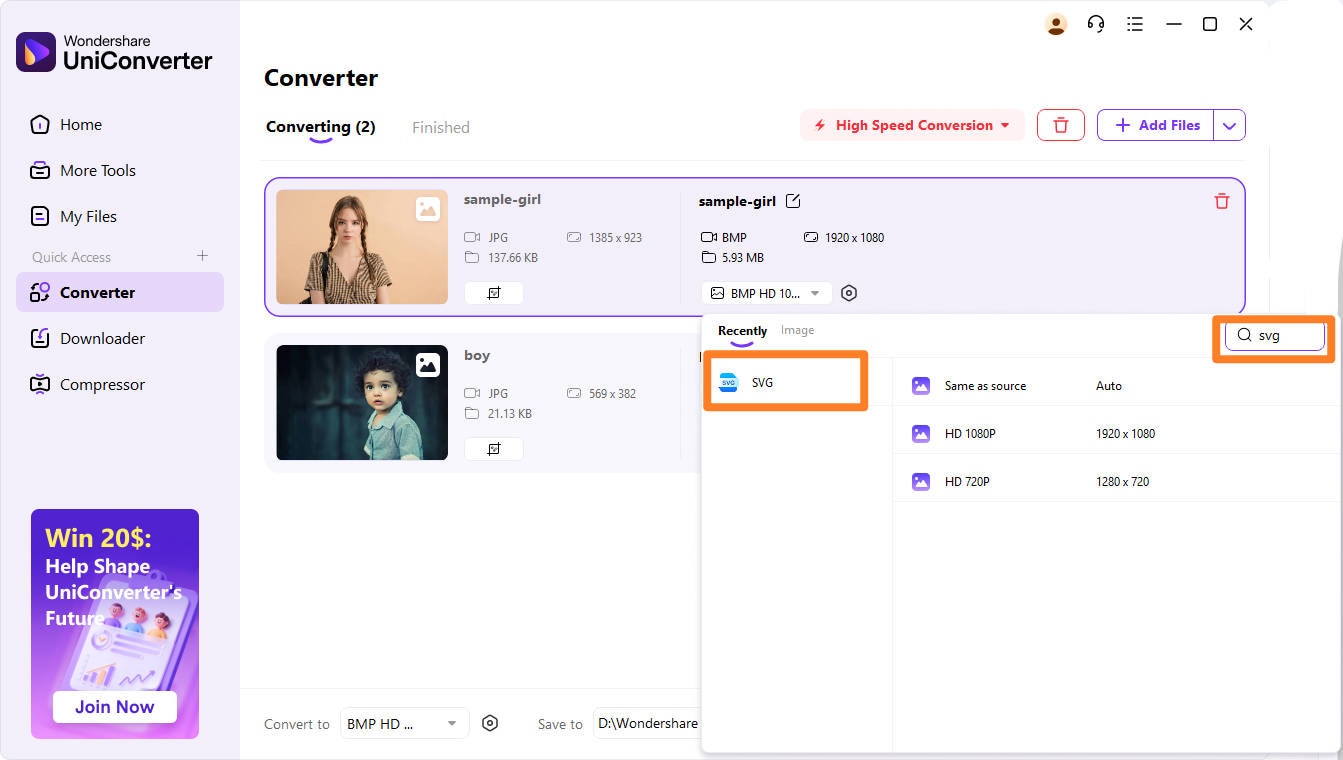
Task: Open the Convert to format dropdown
Action: tap(404, 724)
